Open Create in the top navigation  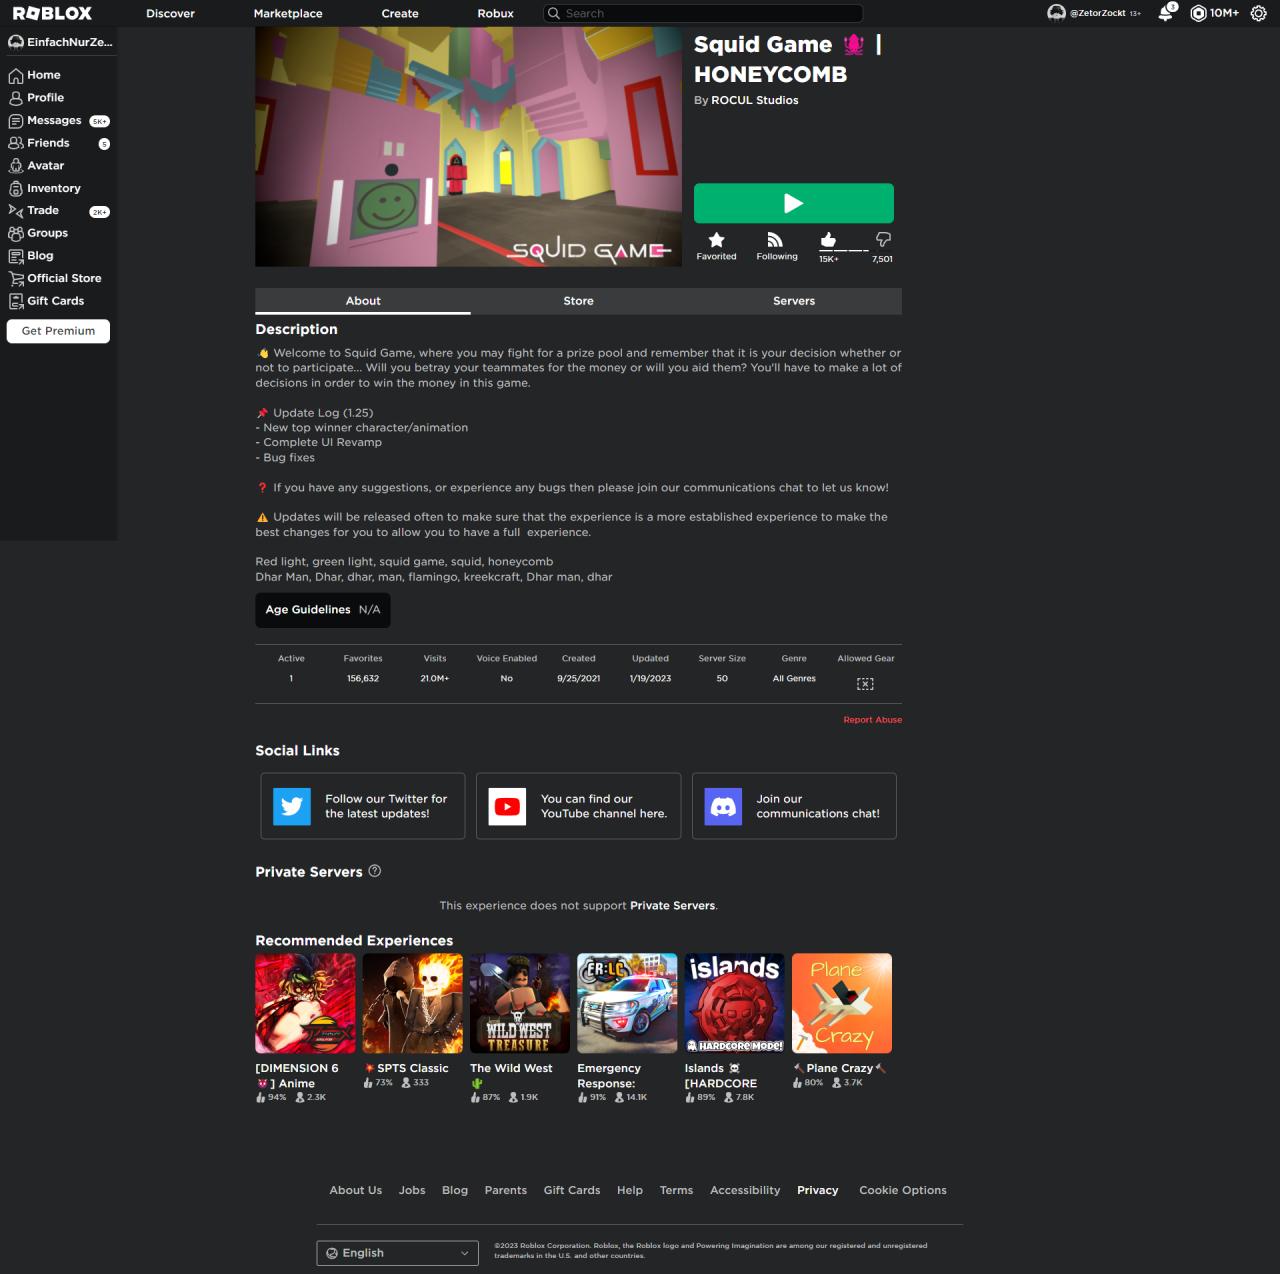click(x=400, y=13)
